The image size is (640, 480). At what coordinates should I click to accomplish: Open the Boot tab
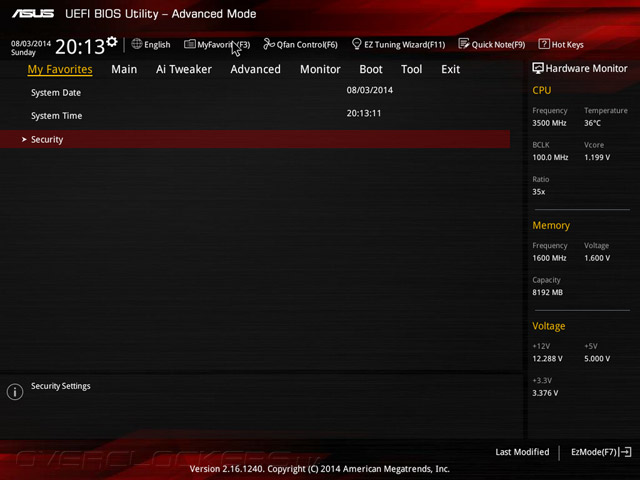[x=371, y=69]
